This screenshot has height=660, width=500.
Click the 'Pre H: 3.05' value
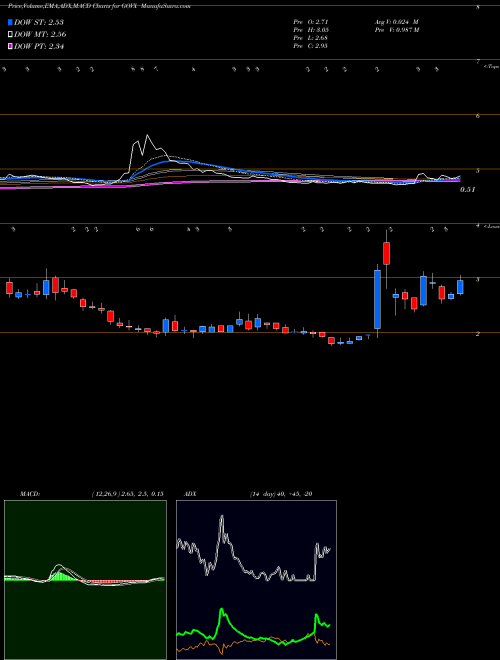click(311, 30)
